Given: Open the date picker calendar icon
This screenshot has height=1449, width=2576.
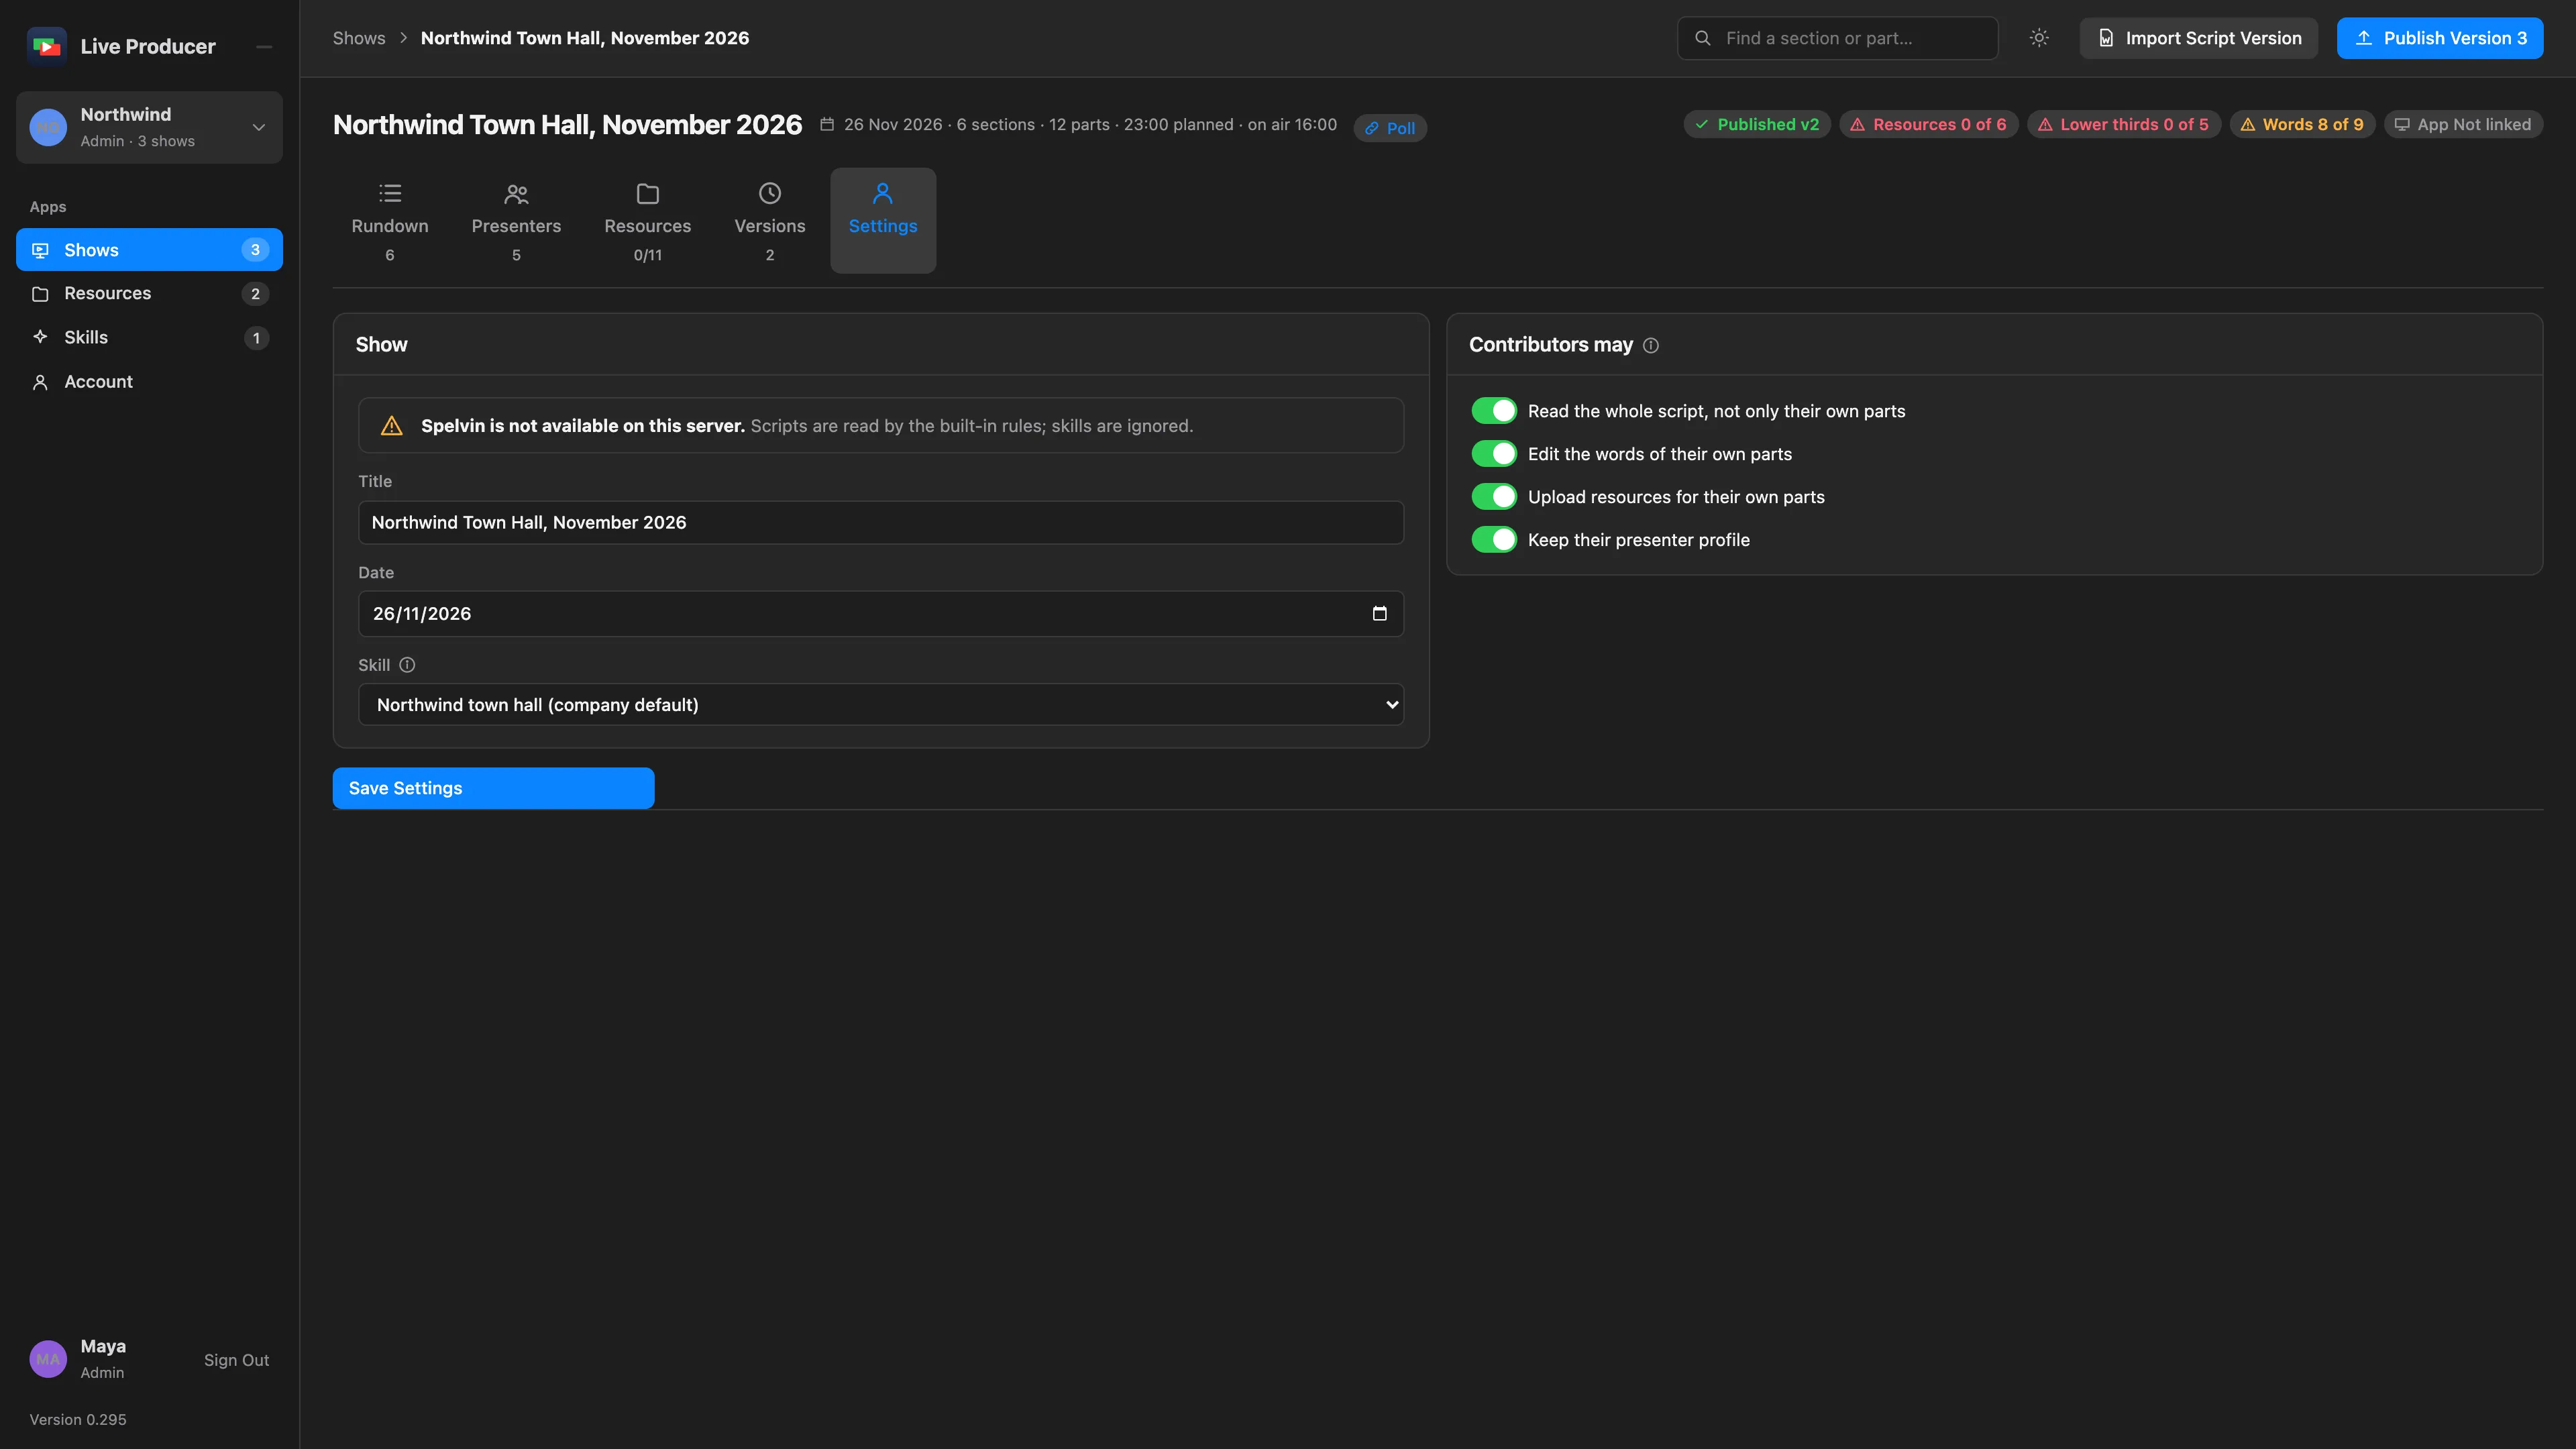Looking at the screenshot, I should pos(1379,614).
